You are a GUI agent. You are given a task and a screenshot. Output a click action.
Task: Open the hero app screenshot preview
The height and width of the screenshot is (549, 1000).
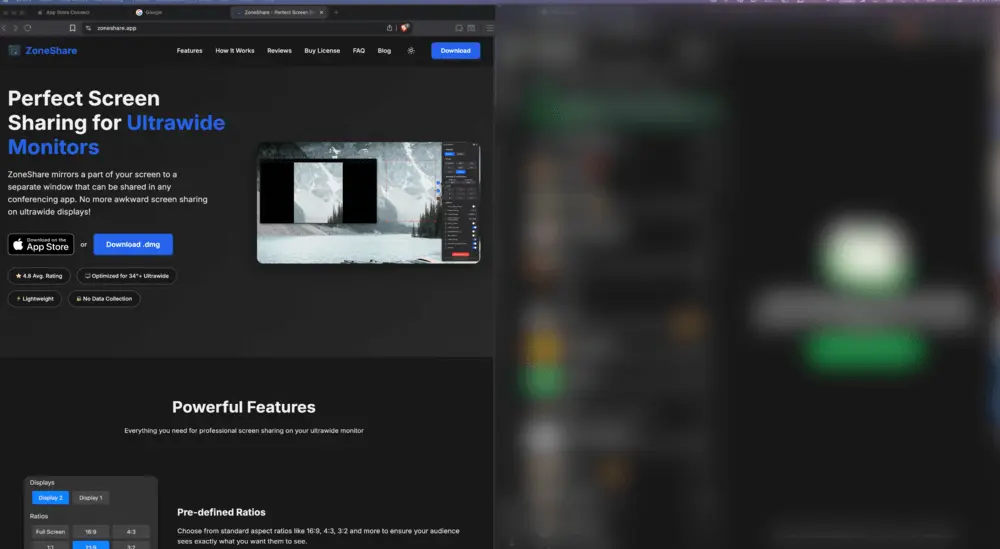click(x=369, y=202)
